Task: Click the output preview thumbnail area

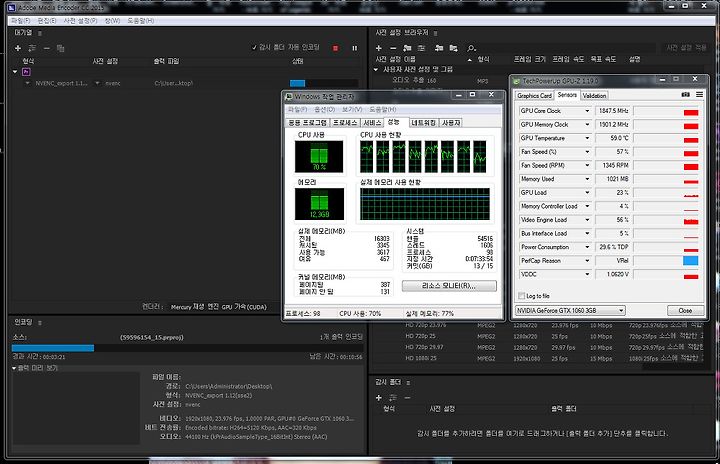Action: [76, 408]
